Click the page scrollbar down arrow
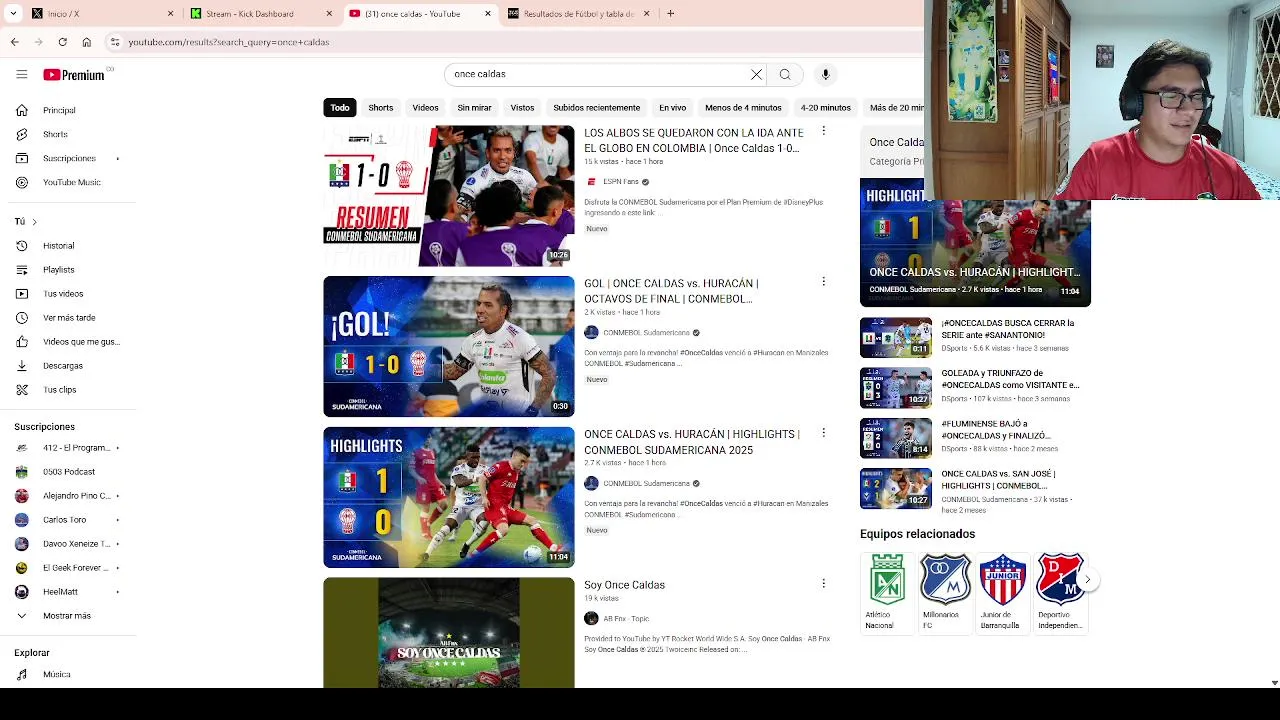 click(x=1274, y=682)
